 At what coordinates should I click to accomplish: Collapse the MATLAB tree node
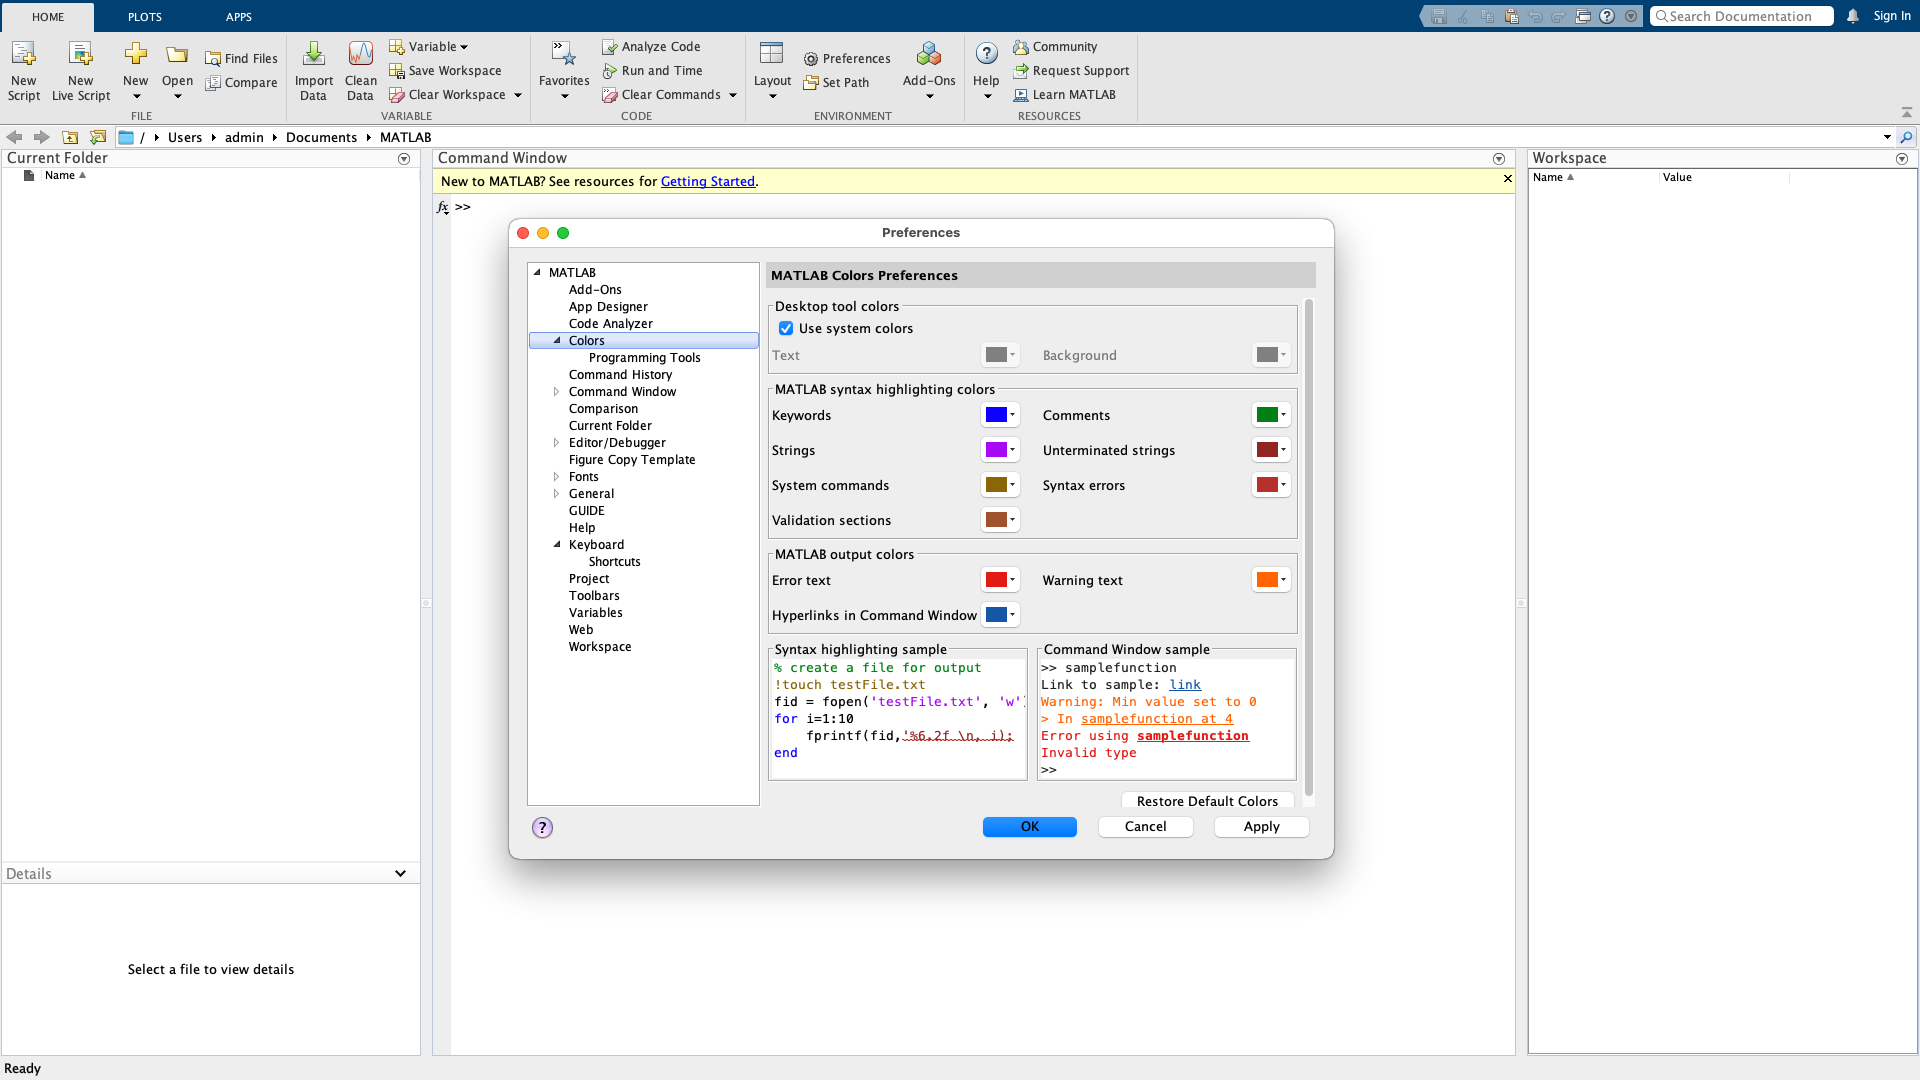point(537,272)
